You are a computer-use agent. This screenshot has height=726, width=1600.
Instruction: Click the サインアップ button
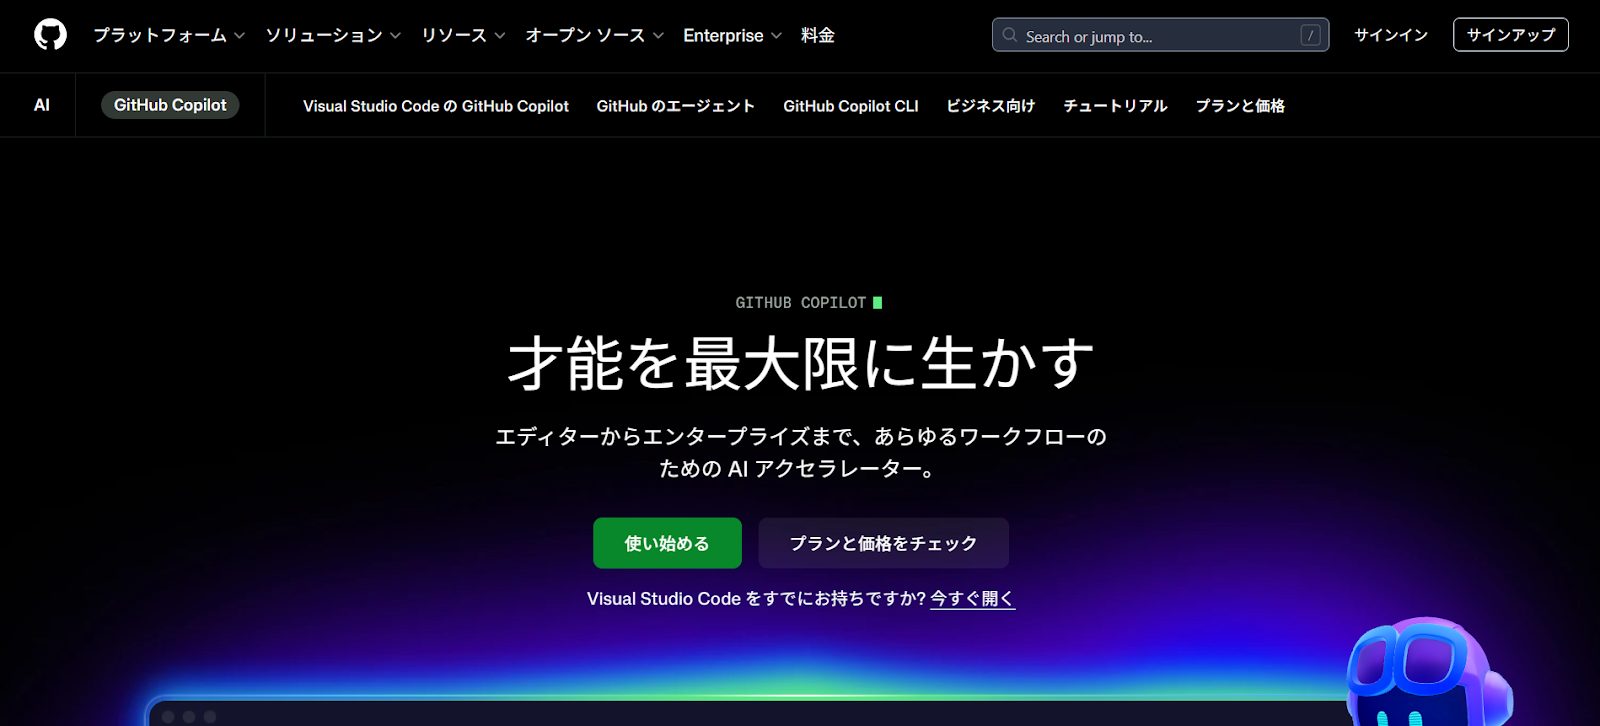click(1510, 35)
